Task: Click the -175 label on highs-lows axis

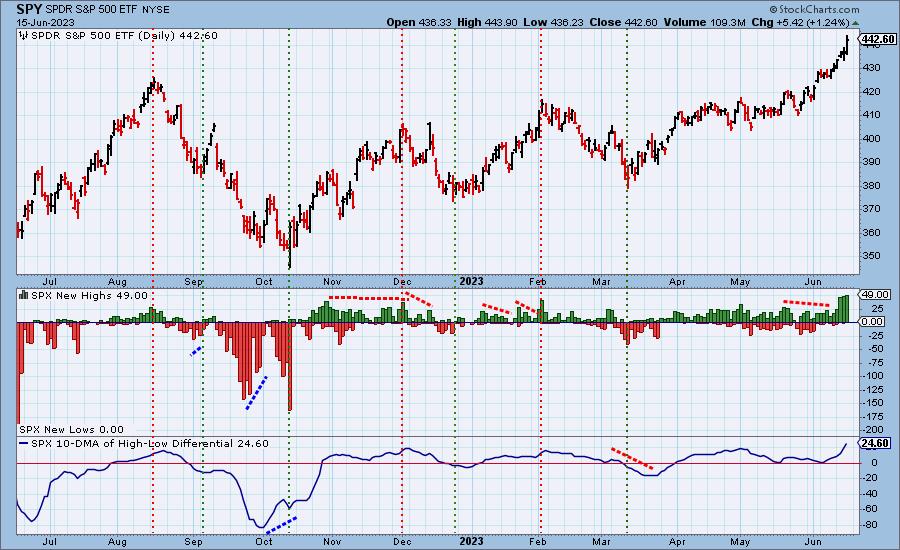Action: tap(875, 417)
